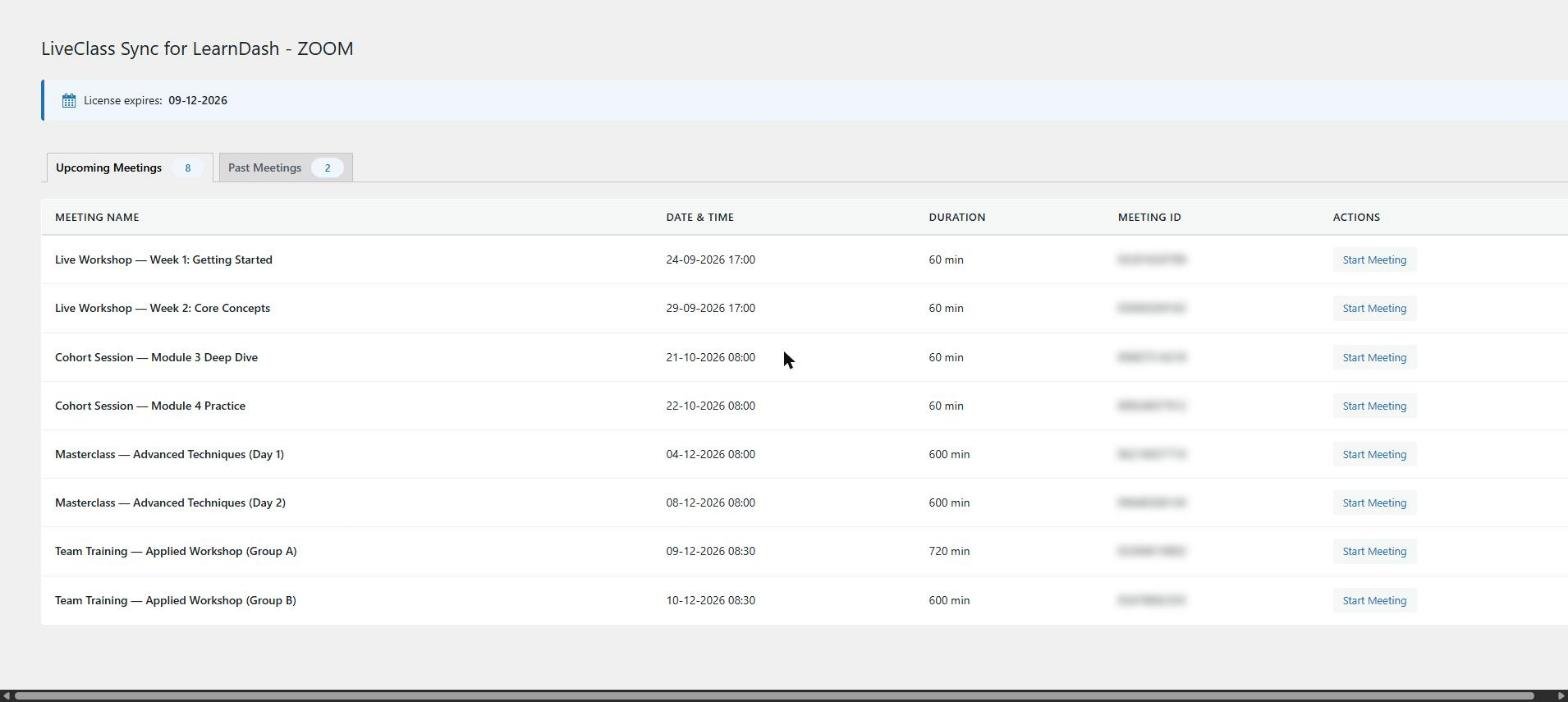Click the scrollbar left arrow
Screen dimensions: 1568x702
6,695
